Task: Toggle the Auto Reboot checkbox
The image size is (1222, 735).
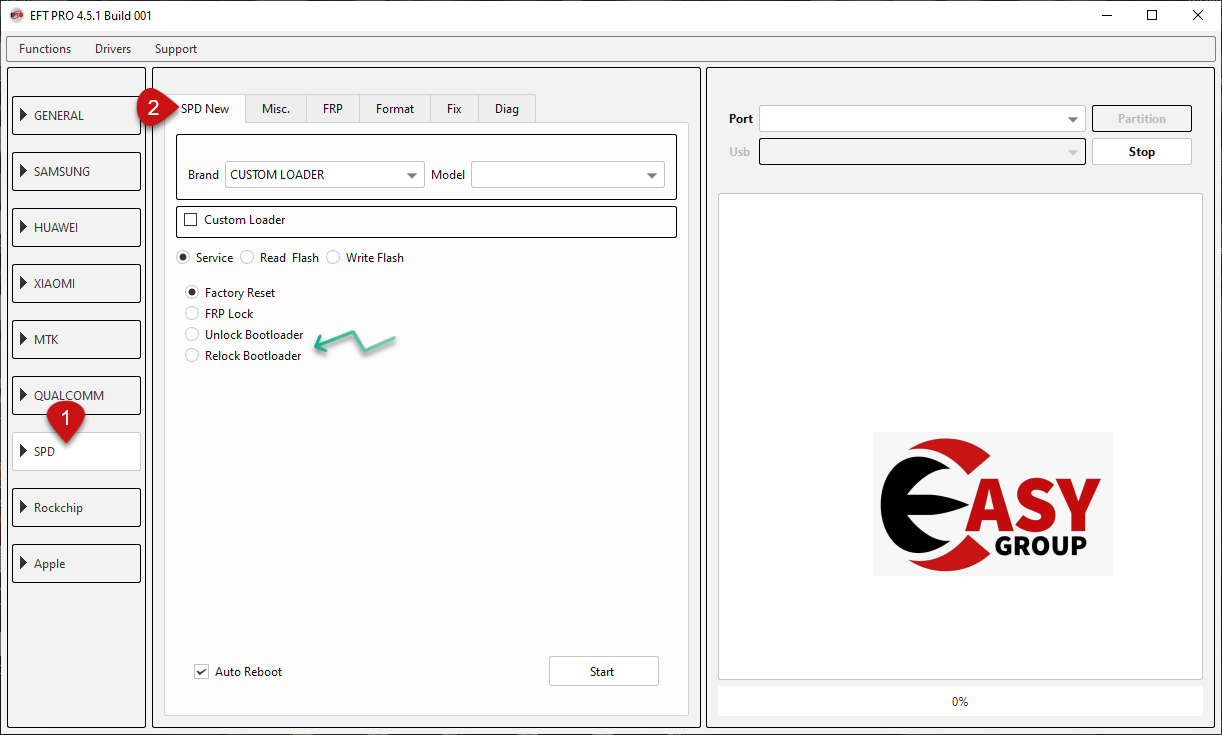Action: coord(201,672)
